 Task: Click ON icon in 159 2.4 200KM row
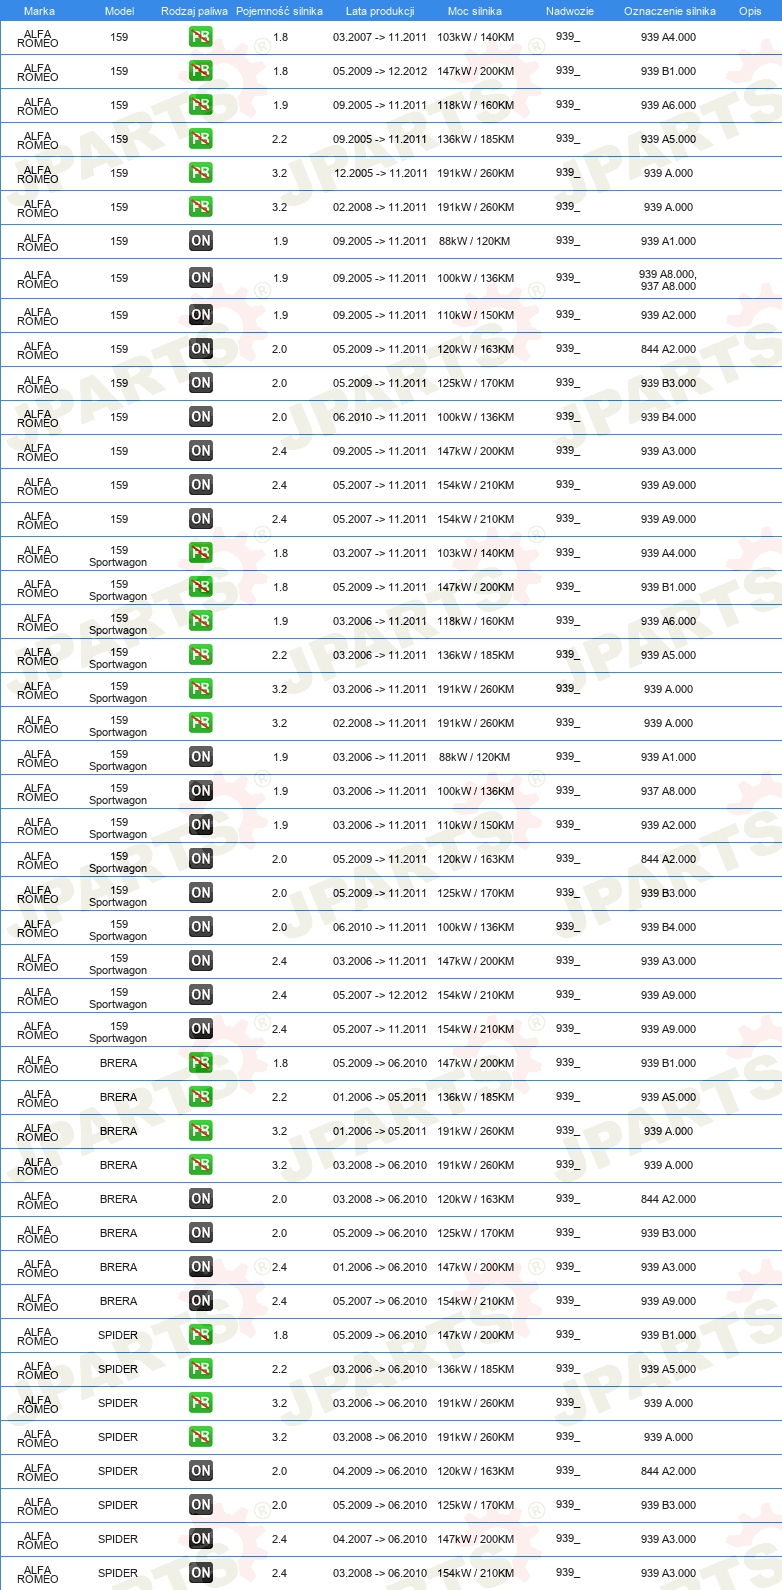click(201, 451)
